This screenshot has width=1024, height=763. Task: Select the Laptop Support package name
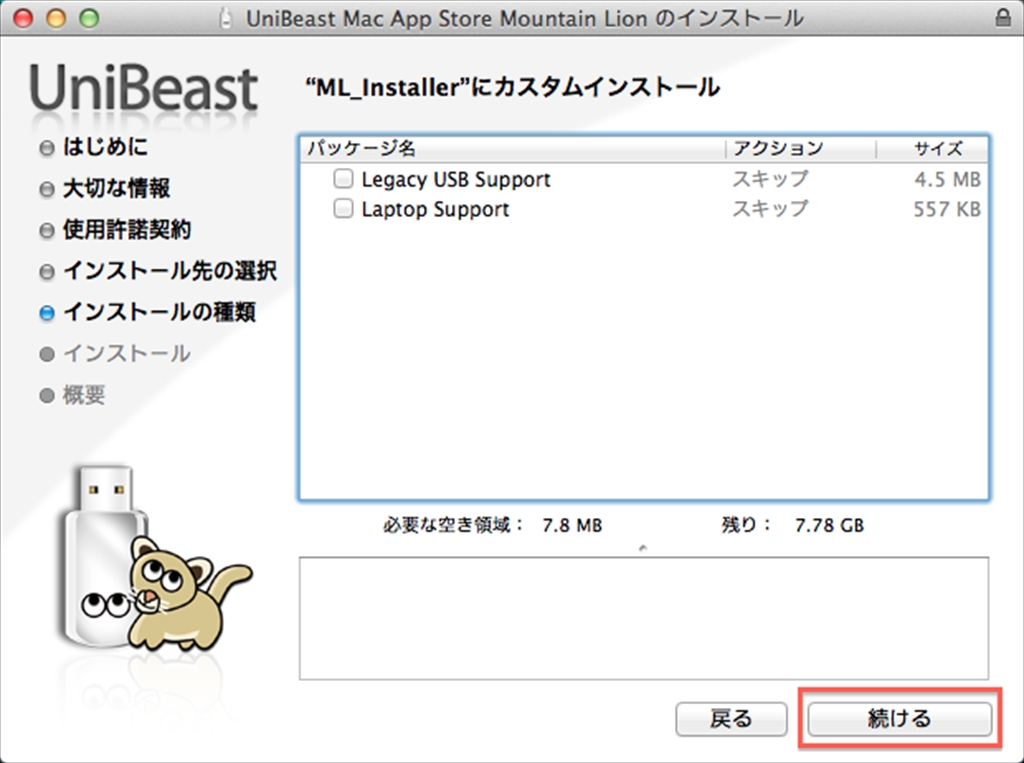(435, 209)
